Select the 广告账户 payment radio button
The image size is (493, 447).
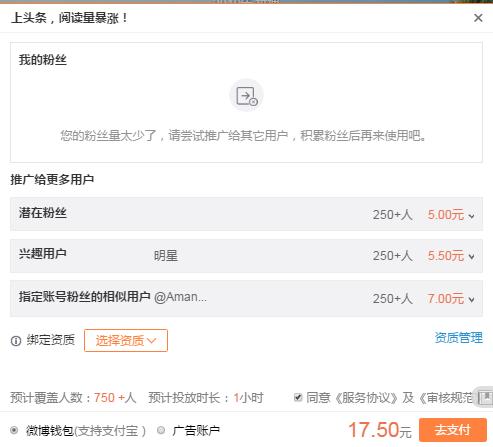tap(161, 430)
